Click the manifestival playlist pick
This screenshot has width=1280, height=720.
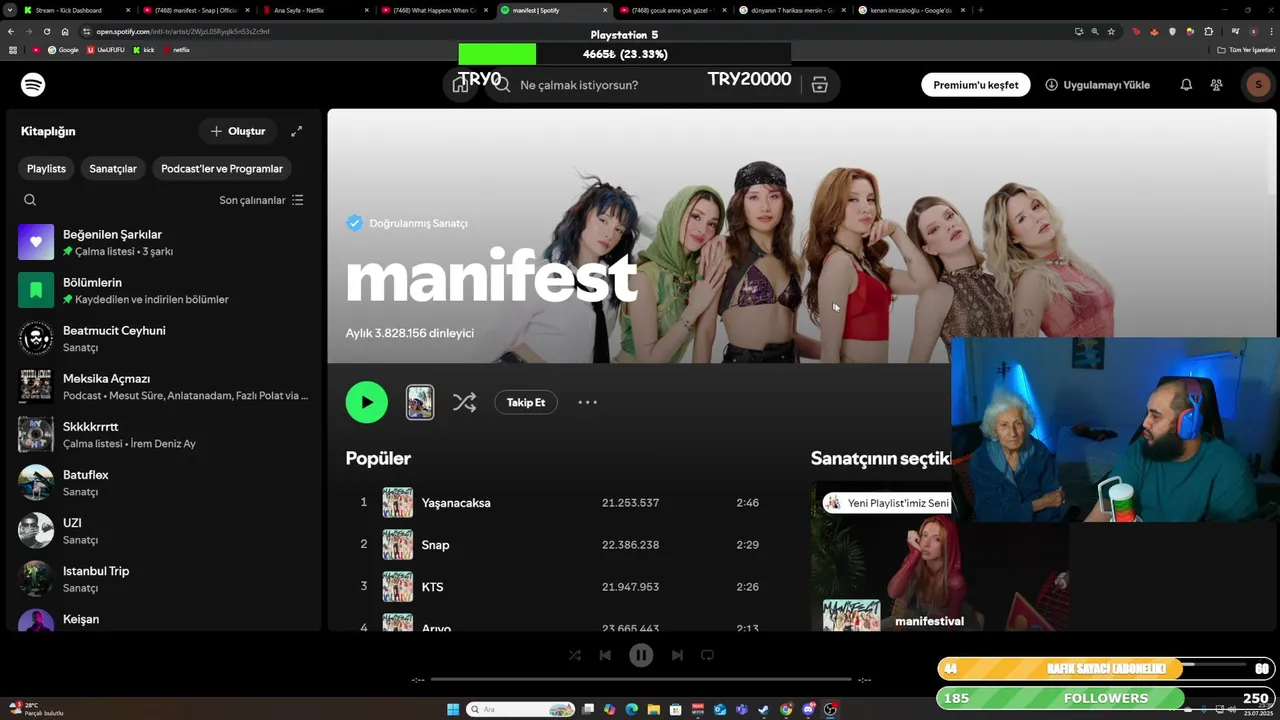pyautogui.click(x=929, y=621)
